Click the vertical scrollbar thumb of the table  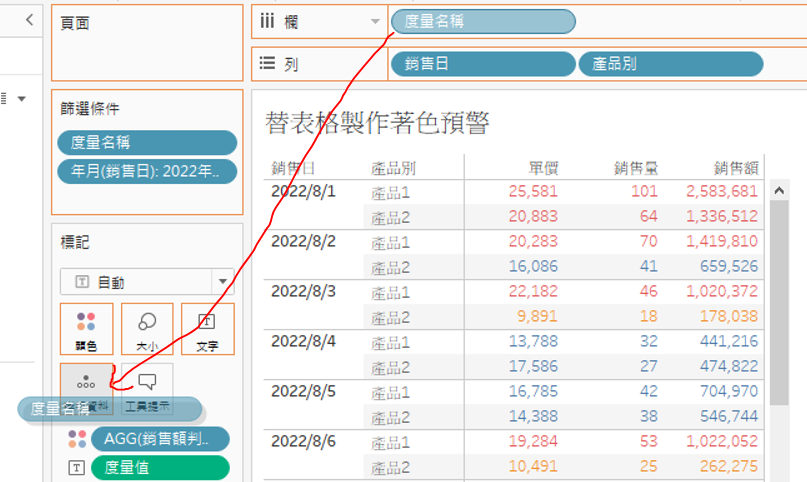[x=779, y=302]
